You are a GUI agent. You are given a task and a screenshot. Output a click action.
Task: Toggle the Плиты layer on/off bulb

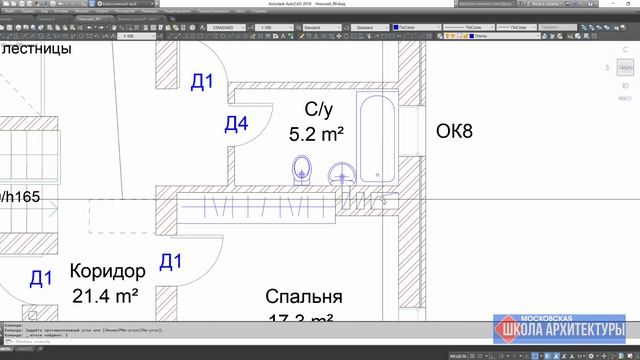pyautogui.click(x=447, y=36)
